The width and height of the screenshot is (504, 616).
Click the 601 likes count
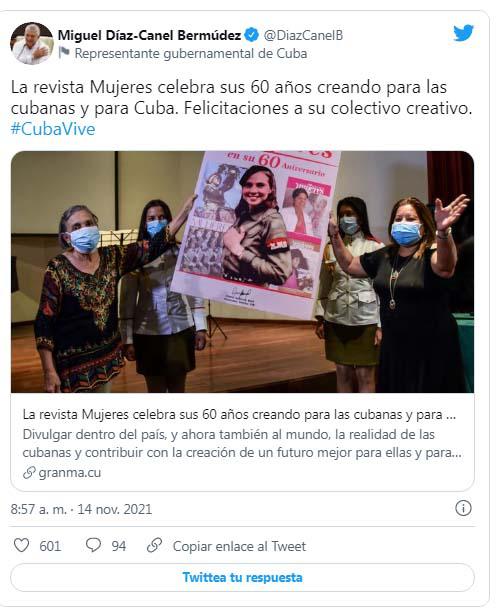[50, 546]
